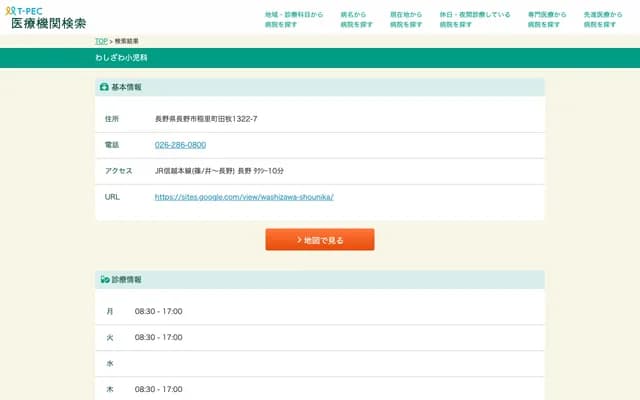
Task: Click the 月 day label
Action: pos(110,311)
